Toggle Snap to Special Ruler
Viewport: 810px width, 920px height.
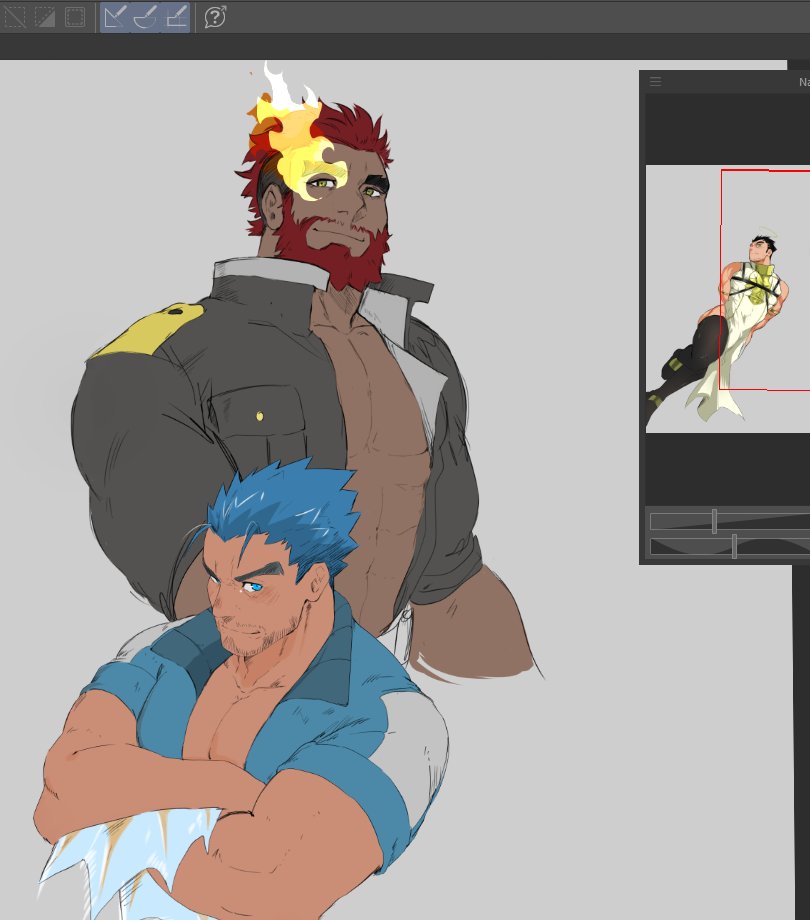[x=145, y=17]
